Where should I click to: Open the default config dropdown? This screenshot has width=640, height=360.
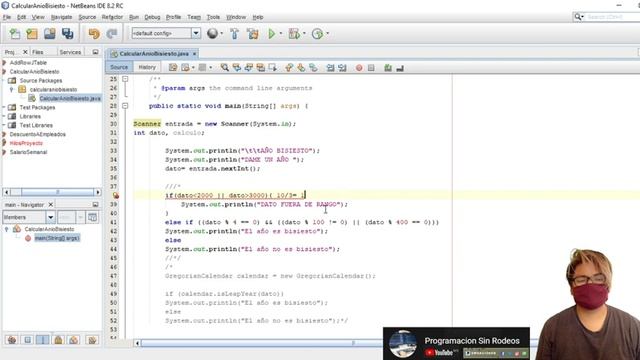point(196,33)
